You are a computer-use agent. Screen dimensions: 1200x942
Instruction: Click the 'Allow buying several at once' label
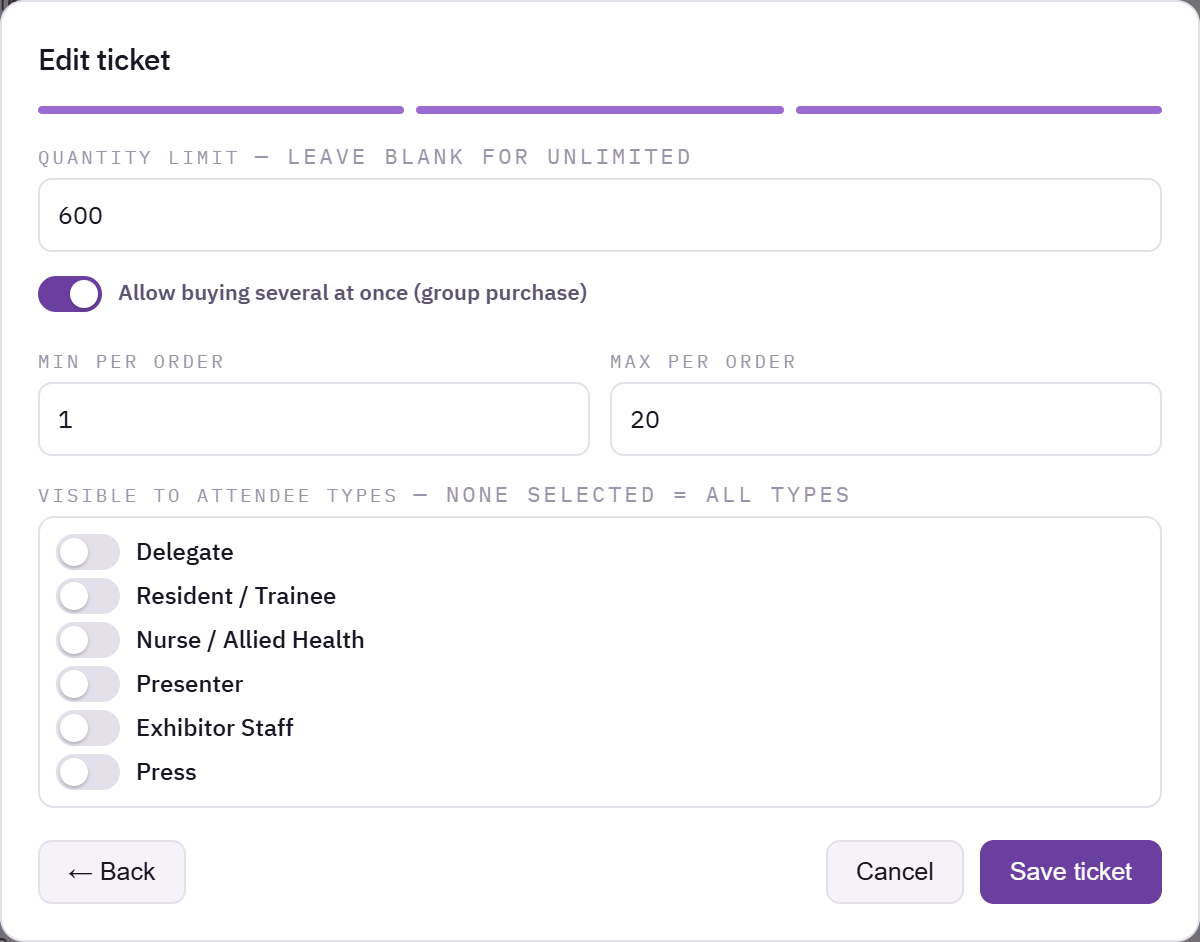(x=352, y=293)
